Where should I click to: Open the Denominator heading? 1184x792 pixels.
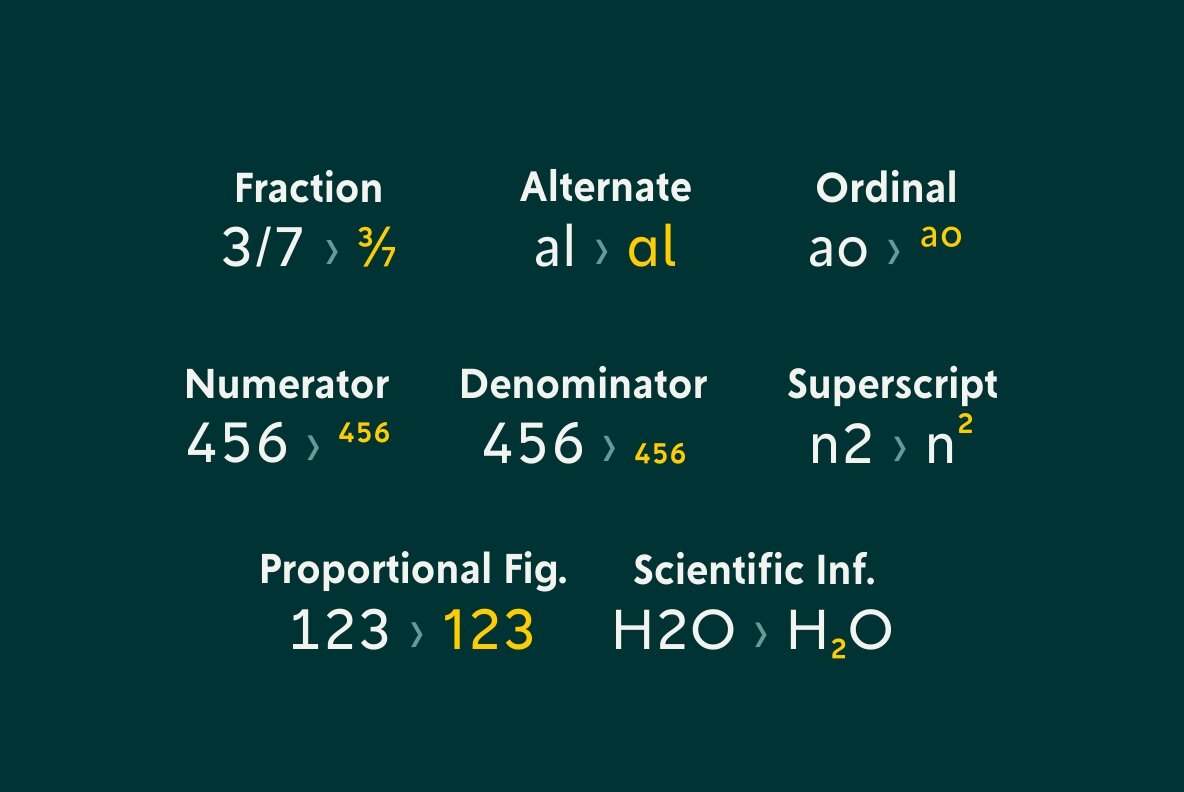tap(583, 384)
